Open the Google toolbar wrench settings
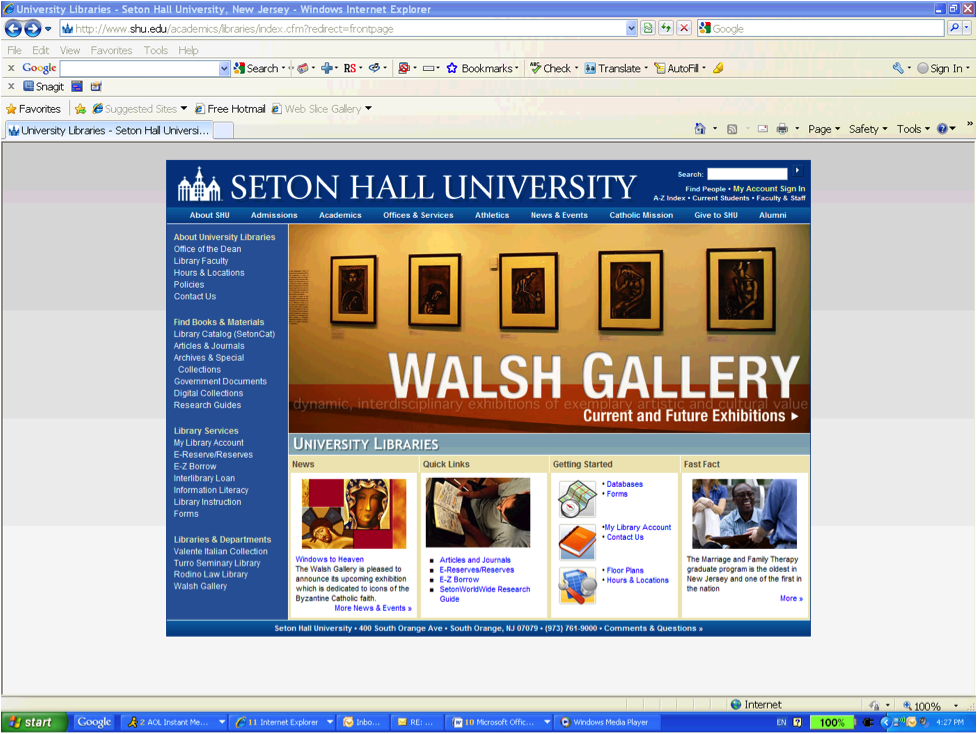 click(898, 69)
